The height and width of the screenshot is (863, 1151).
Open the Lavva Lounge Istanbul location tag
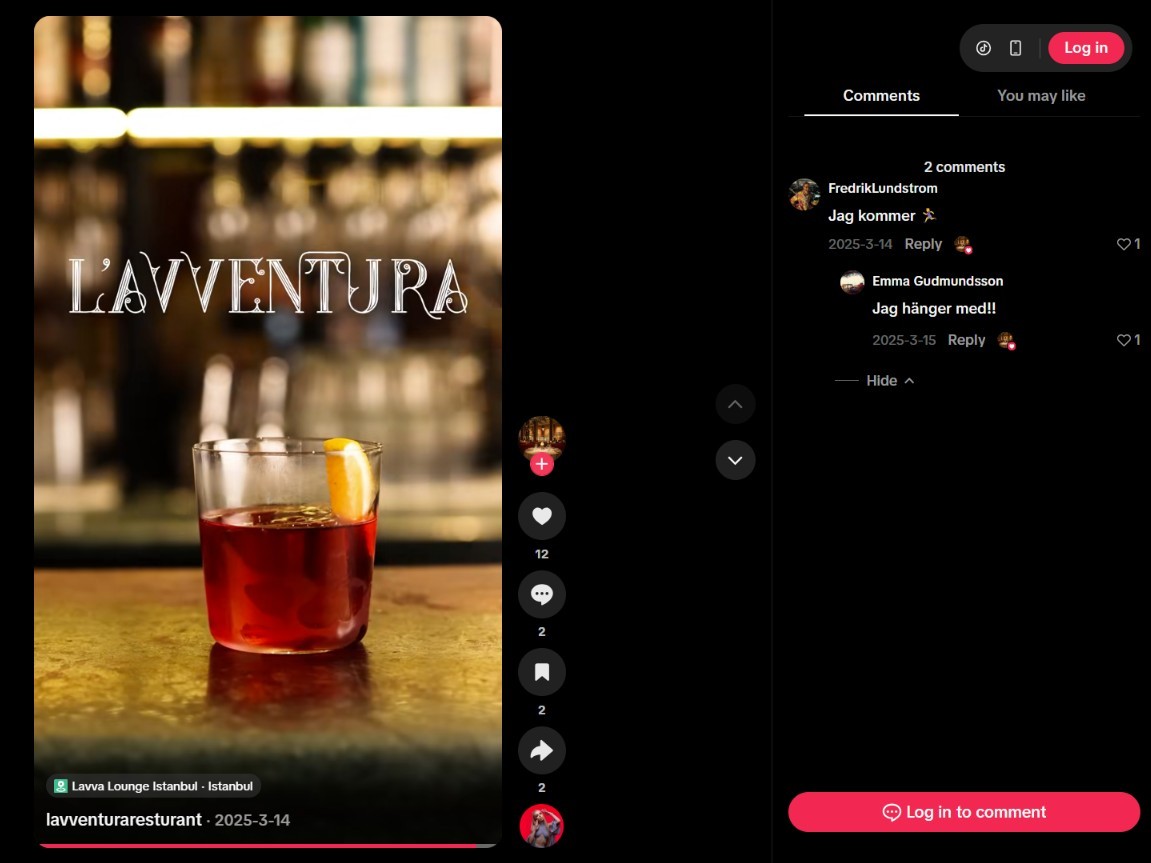click(x=153, y=786)
